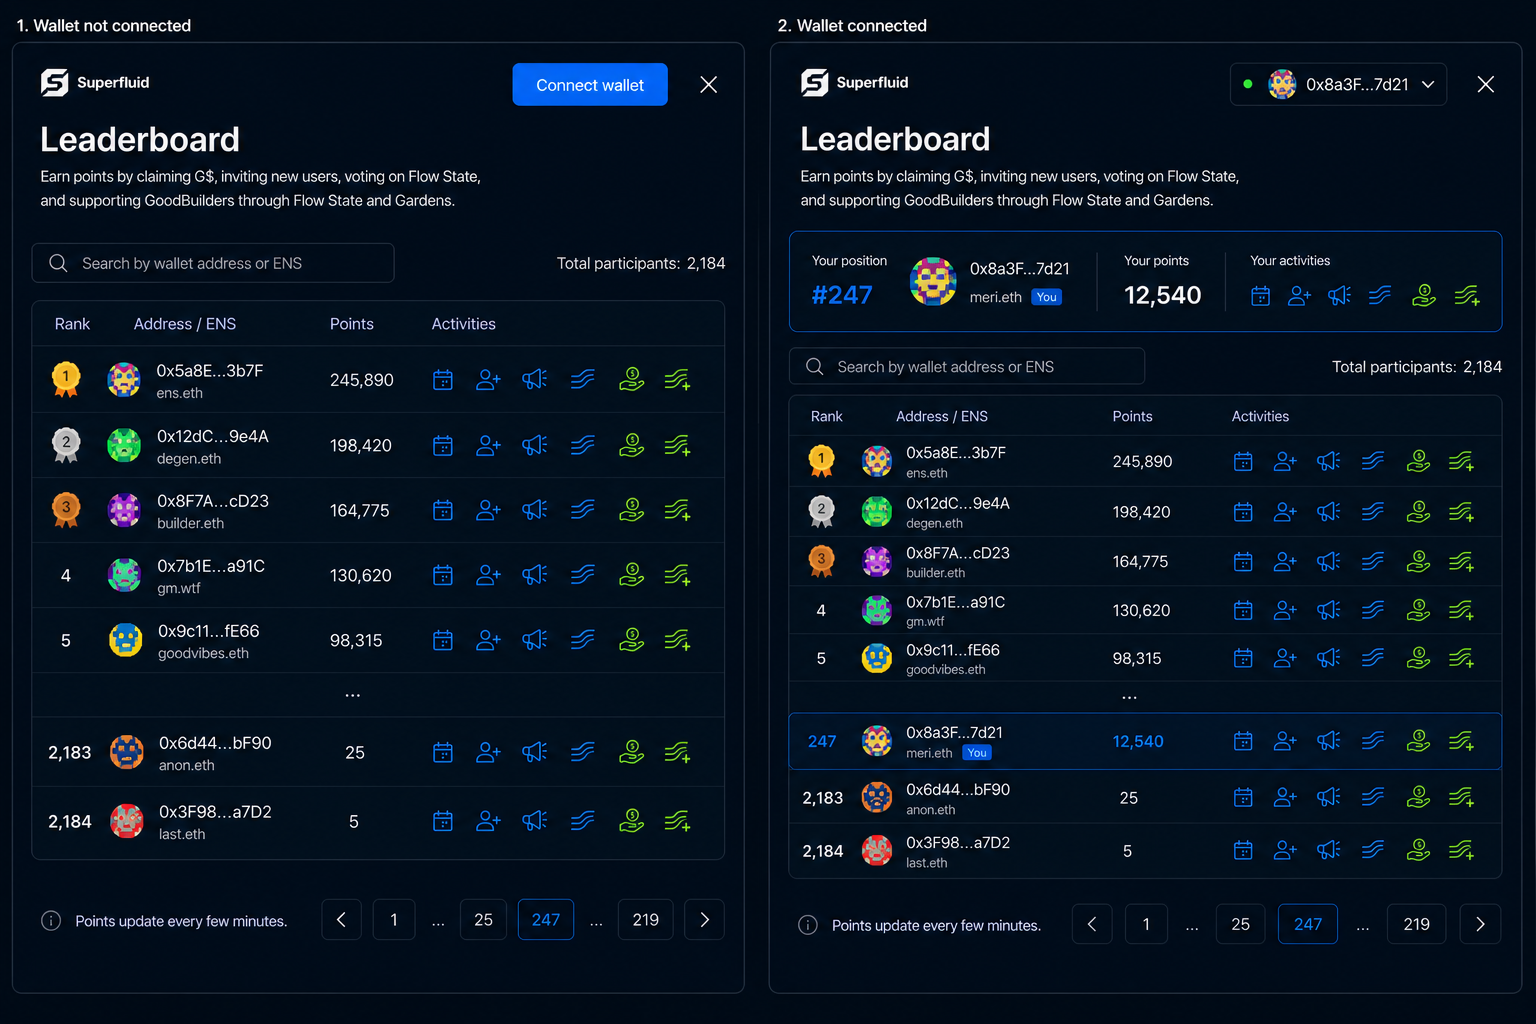Click Points column header in left panel
Viewport: 1536px width, 1024px height.
pyautogui.click(x=352, y=324)
